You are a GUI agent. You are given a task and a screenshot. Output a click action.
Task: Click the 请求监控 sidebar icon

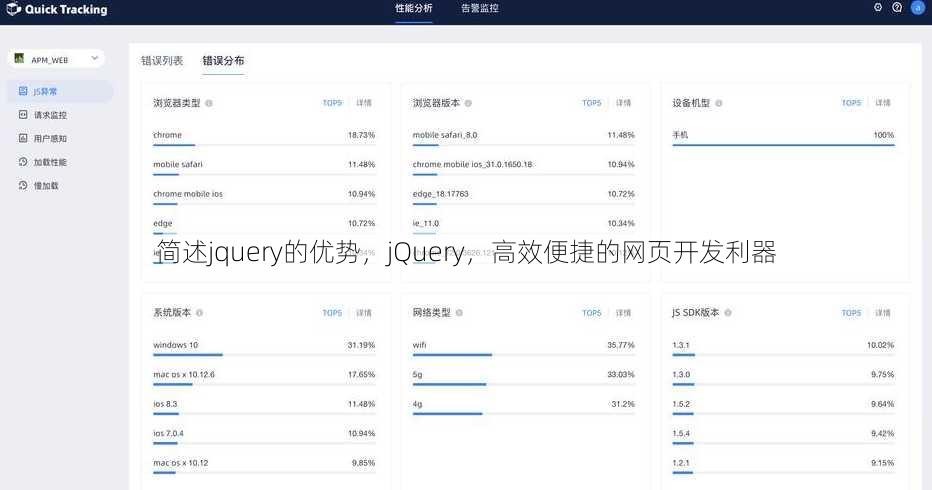point(23,115)
